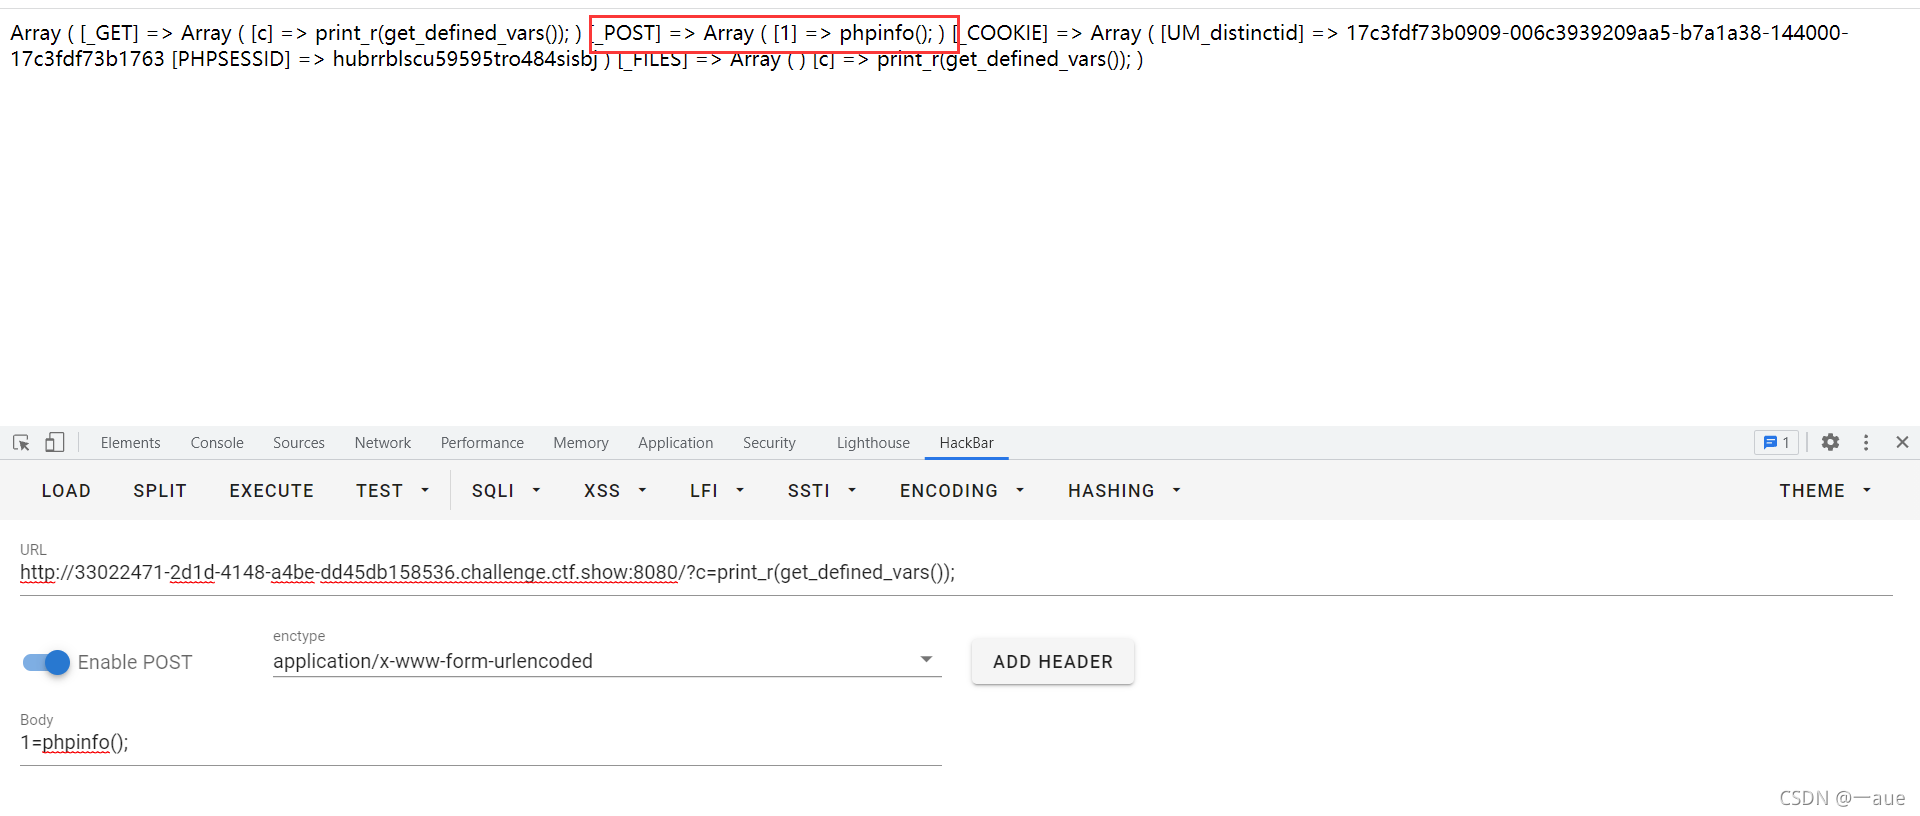Toggle the device toolbar icon
1920x816 pixels.
[55, 442]
